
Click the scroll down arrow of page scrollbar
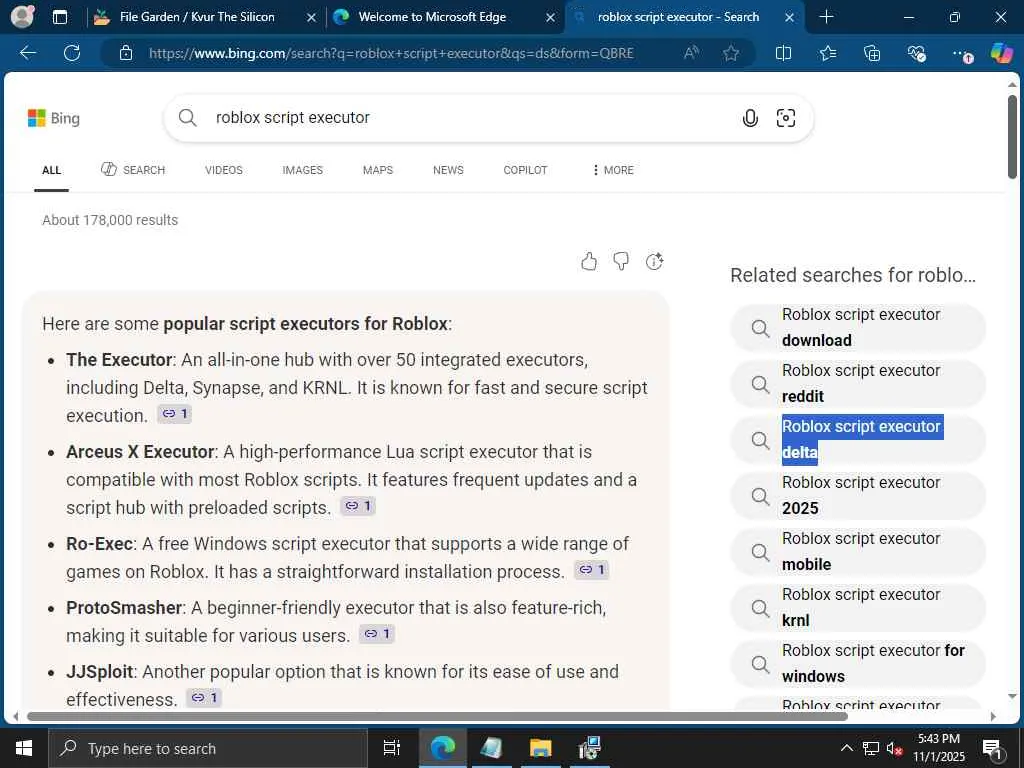[1012, 696]
